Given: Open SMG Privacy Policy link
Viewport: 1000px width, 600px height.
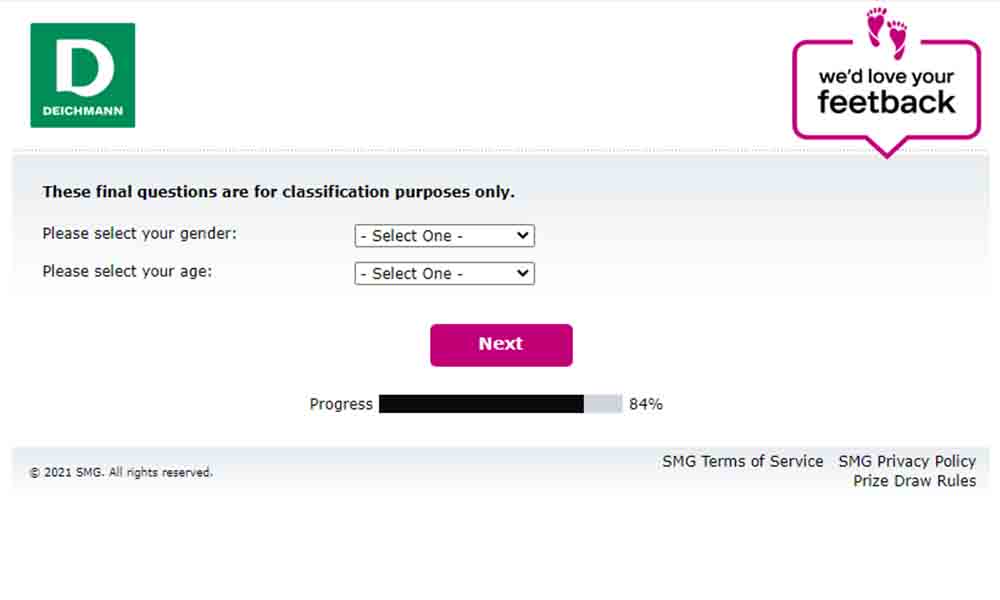Looking at the screenshot, I should pyautogui.click(x=907, y=461).
